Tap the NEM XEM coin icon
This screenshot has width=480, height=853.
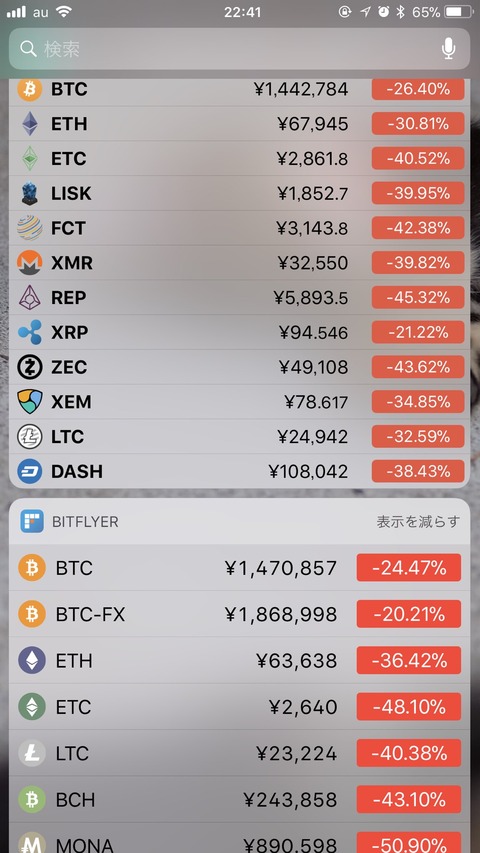pos(30,401)
